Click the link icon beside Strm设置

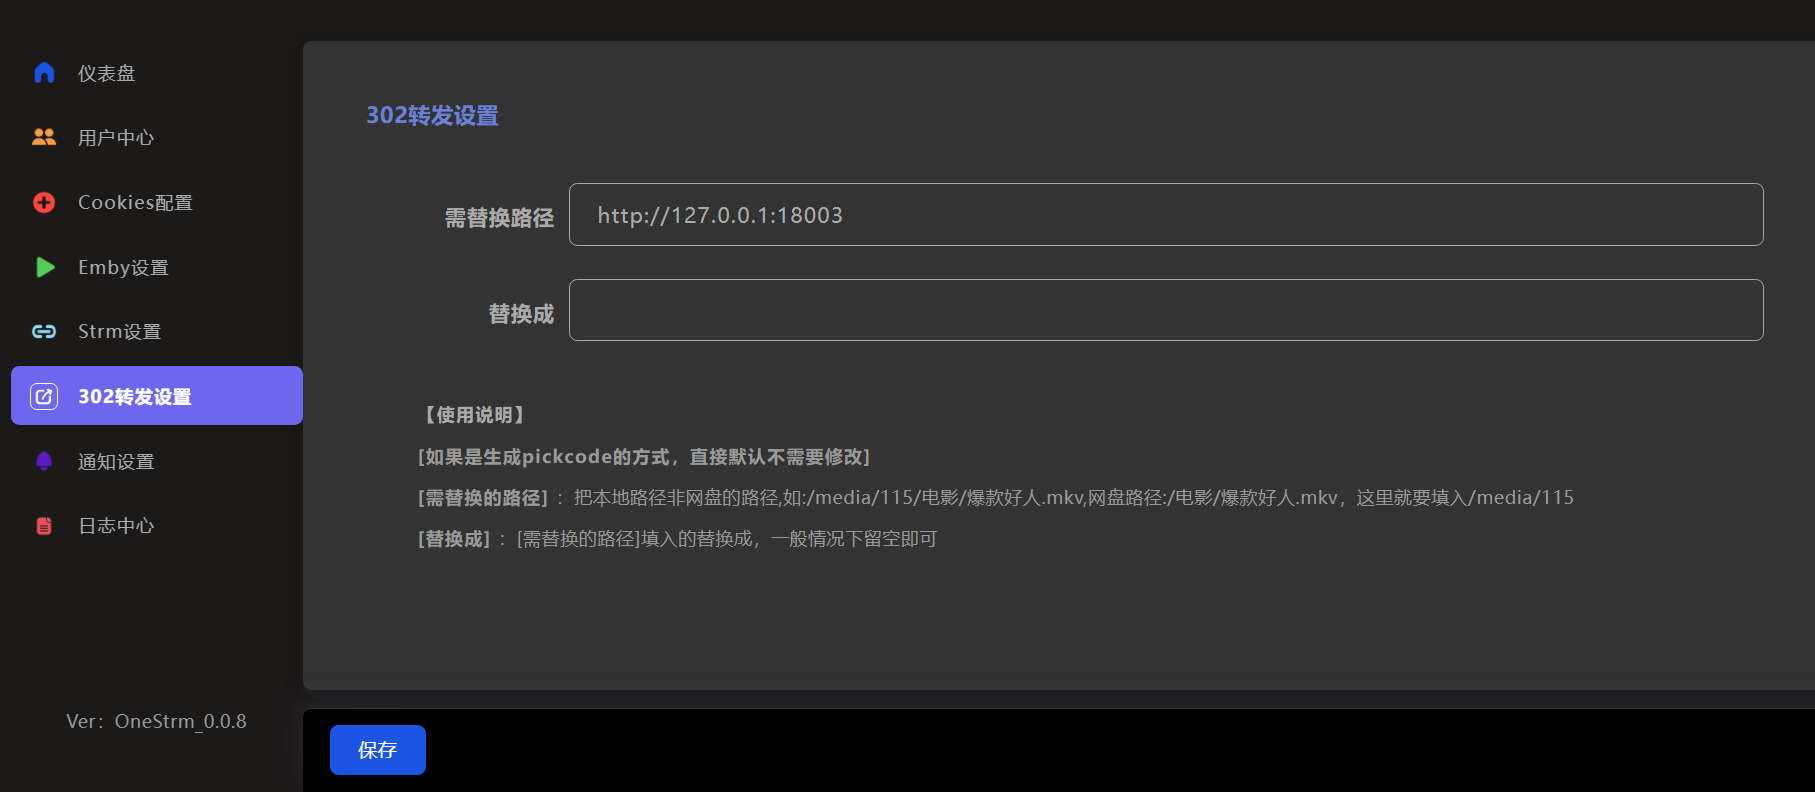click(x=44, y=331)
